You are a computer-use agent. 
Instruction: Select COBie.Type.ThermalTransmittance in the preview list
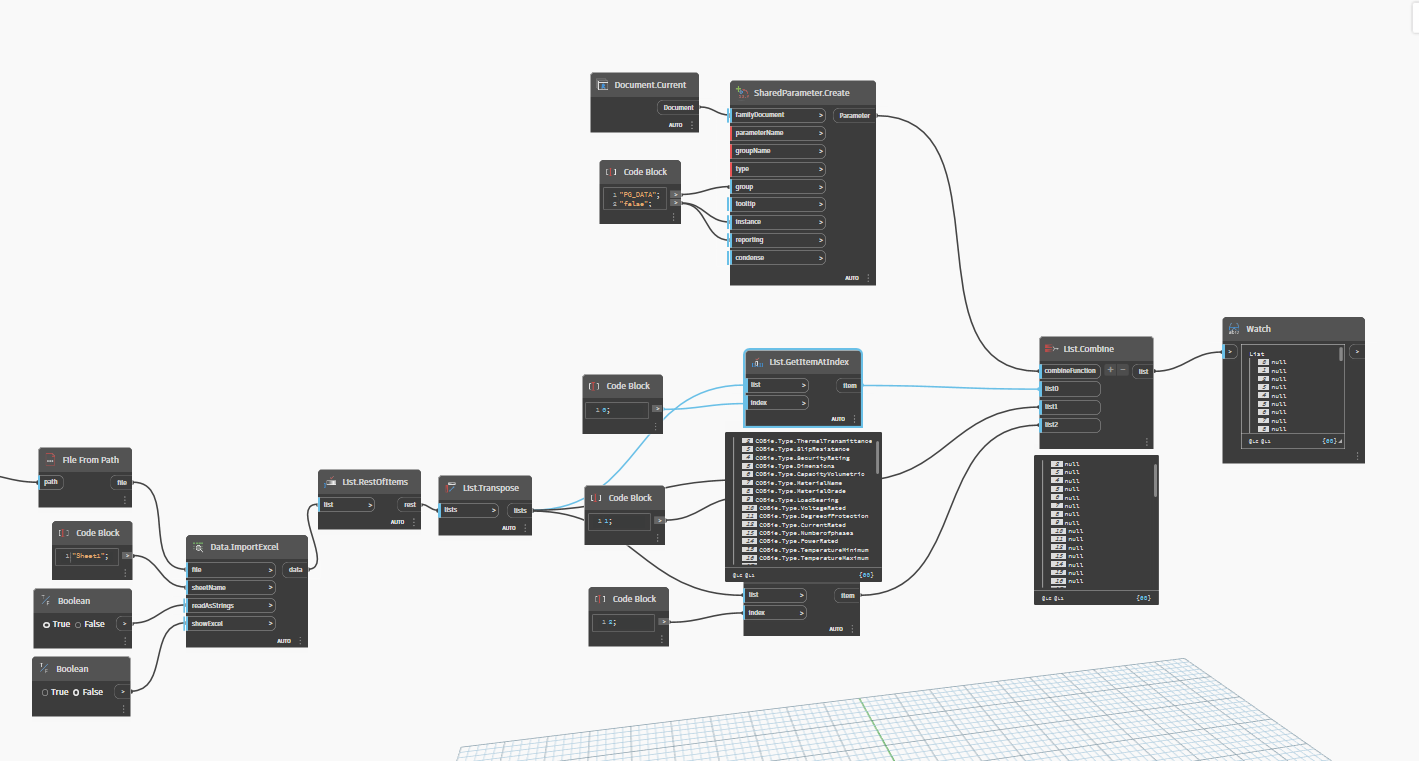(x=814, y=441)
